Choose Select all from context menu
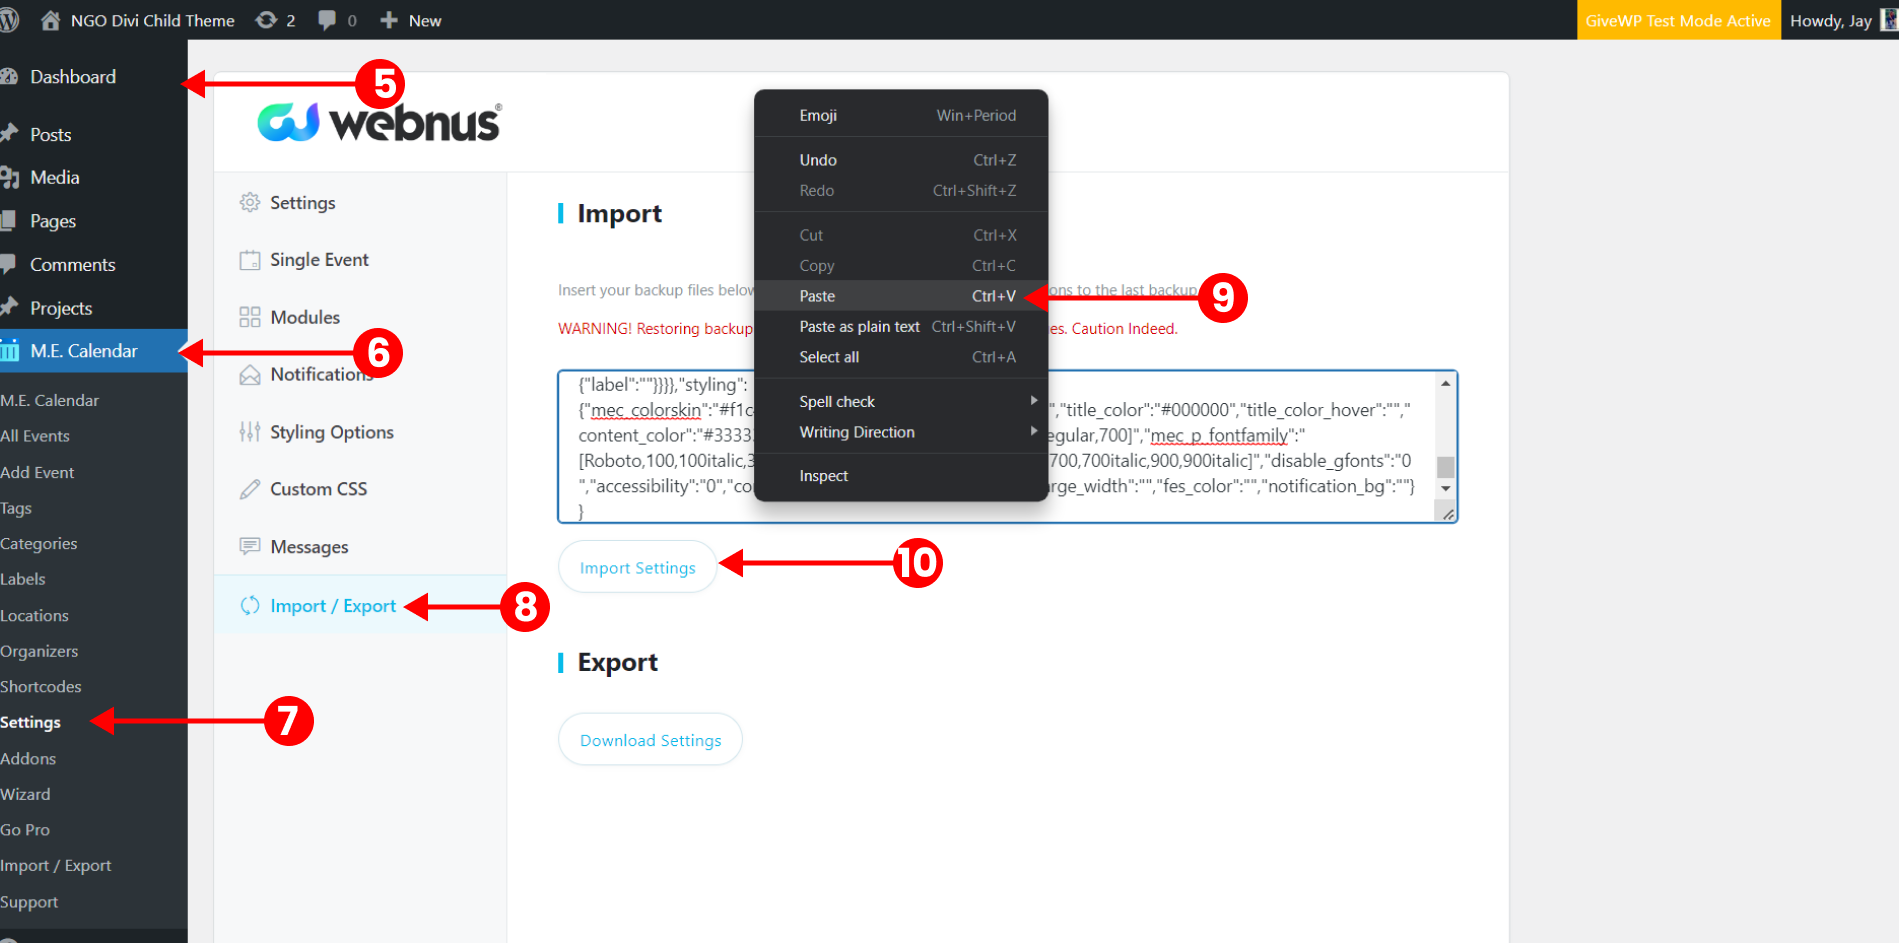Image resolution: width=1899 pixels, height=943 pixels. pos(901,357)
